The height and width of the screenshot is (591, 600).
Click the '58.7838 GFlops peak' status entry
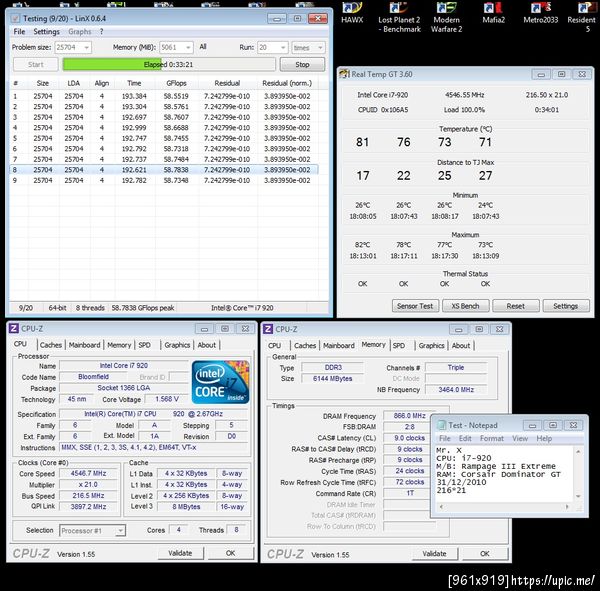(143, 308)
